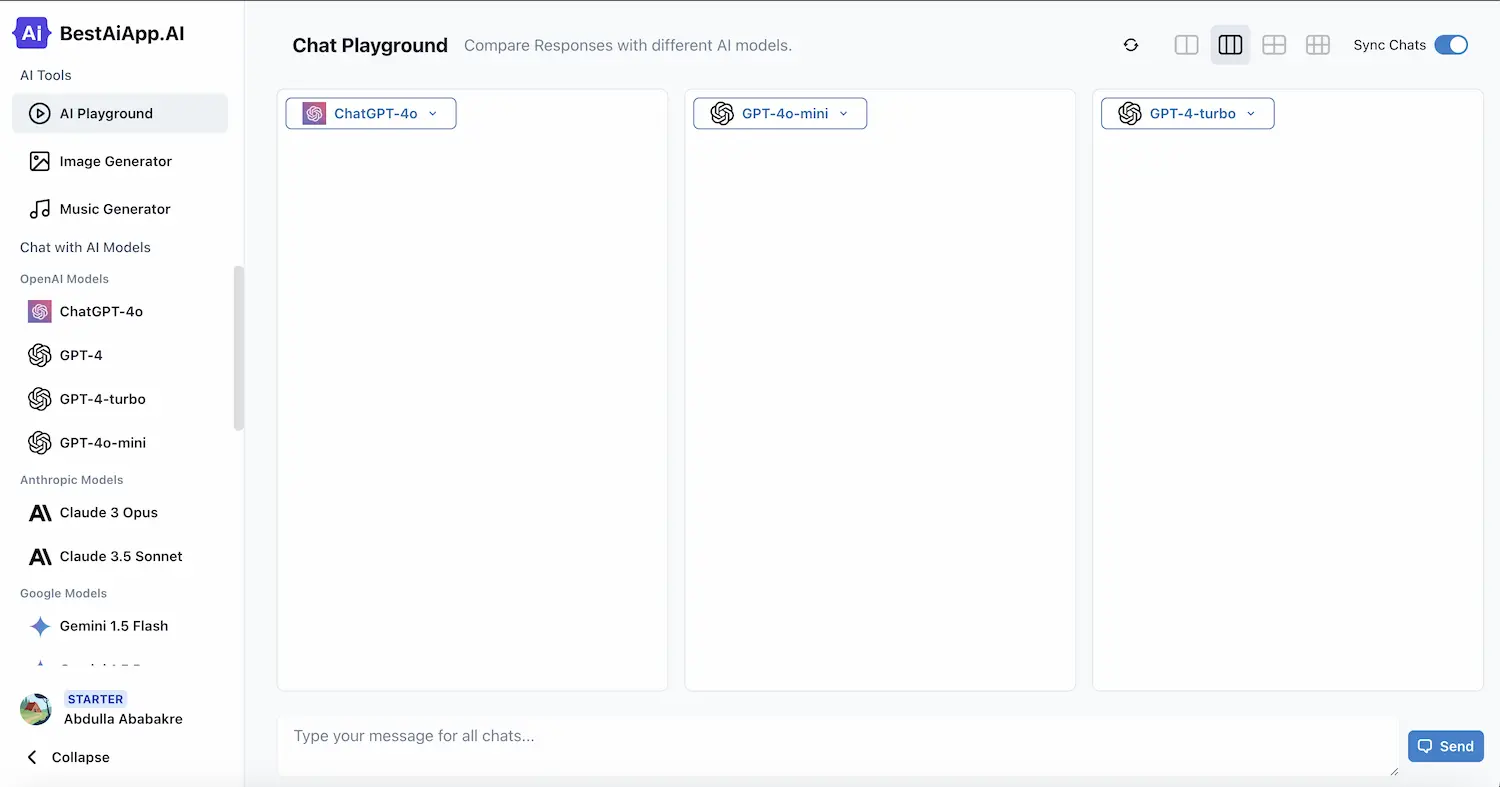
Task: Click the BestAiApp.AI logo icon
Action: coord(31,33)
